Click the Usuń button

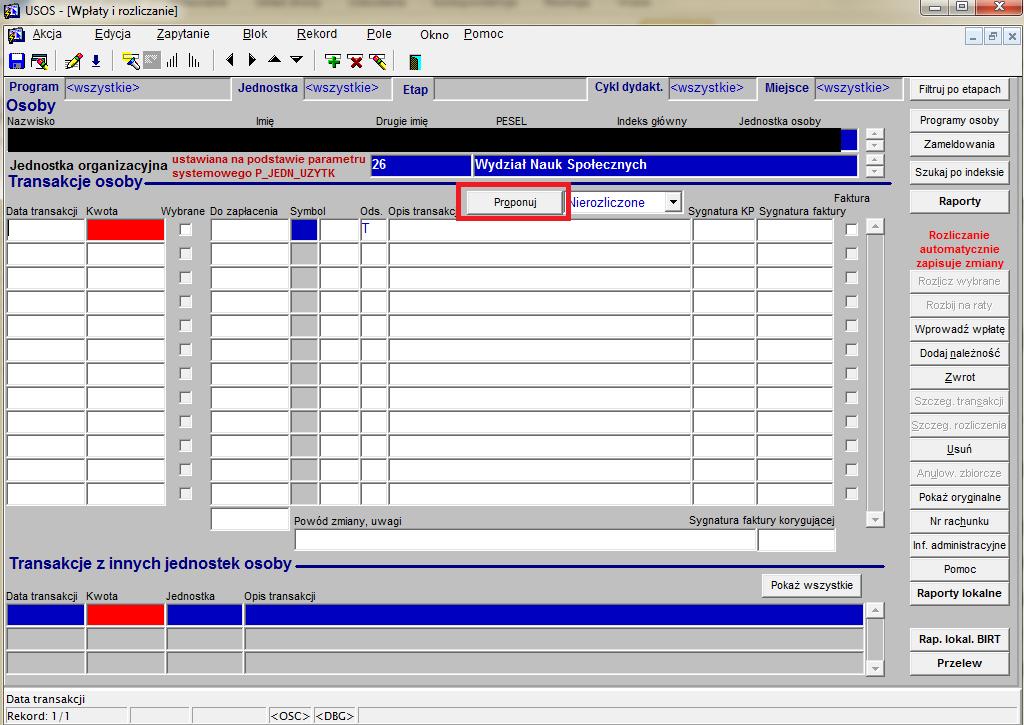coord(959,449)
